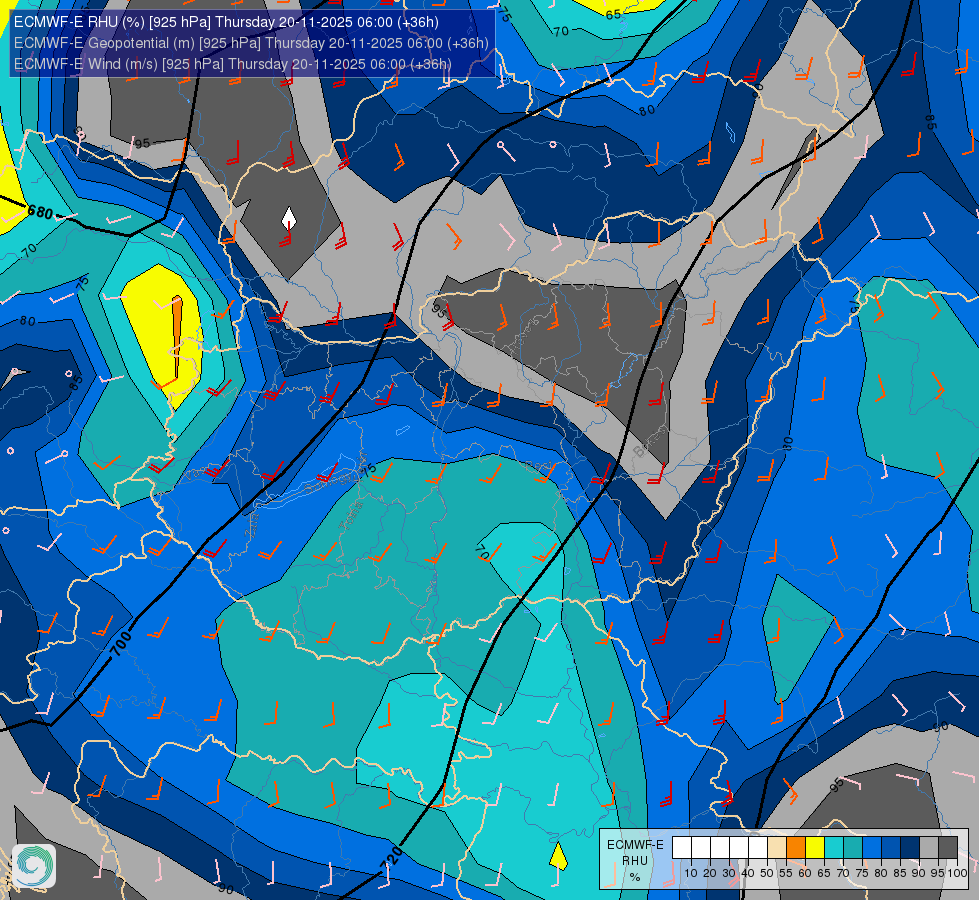Click the yellow 60-65 legend swatch
979x900 pixels.
coord(815,848)
